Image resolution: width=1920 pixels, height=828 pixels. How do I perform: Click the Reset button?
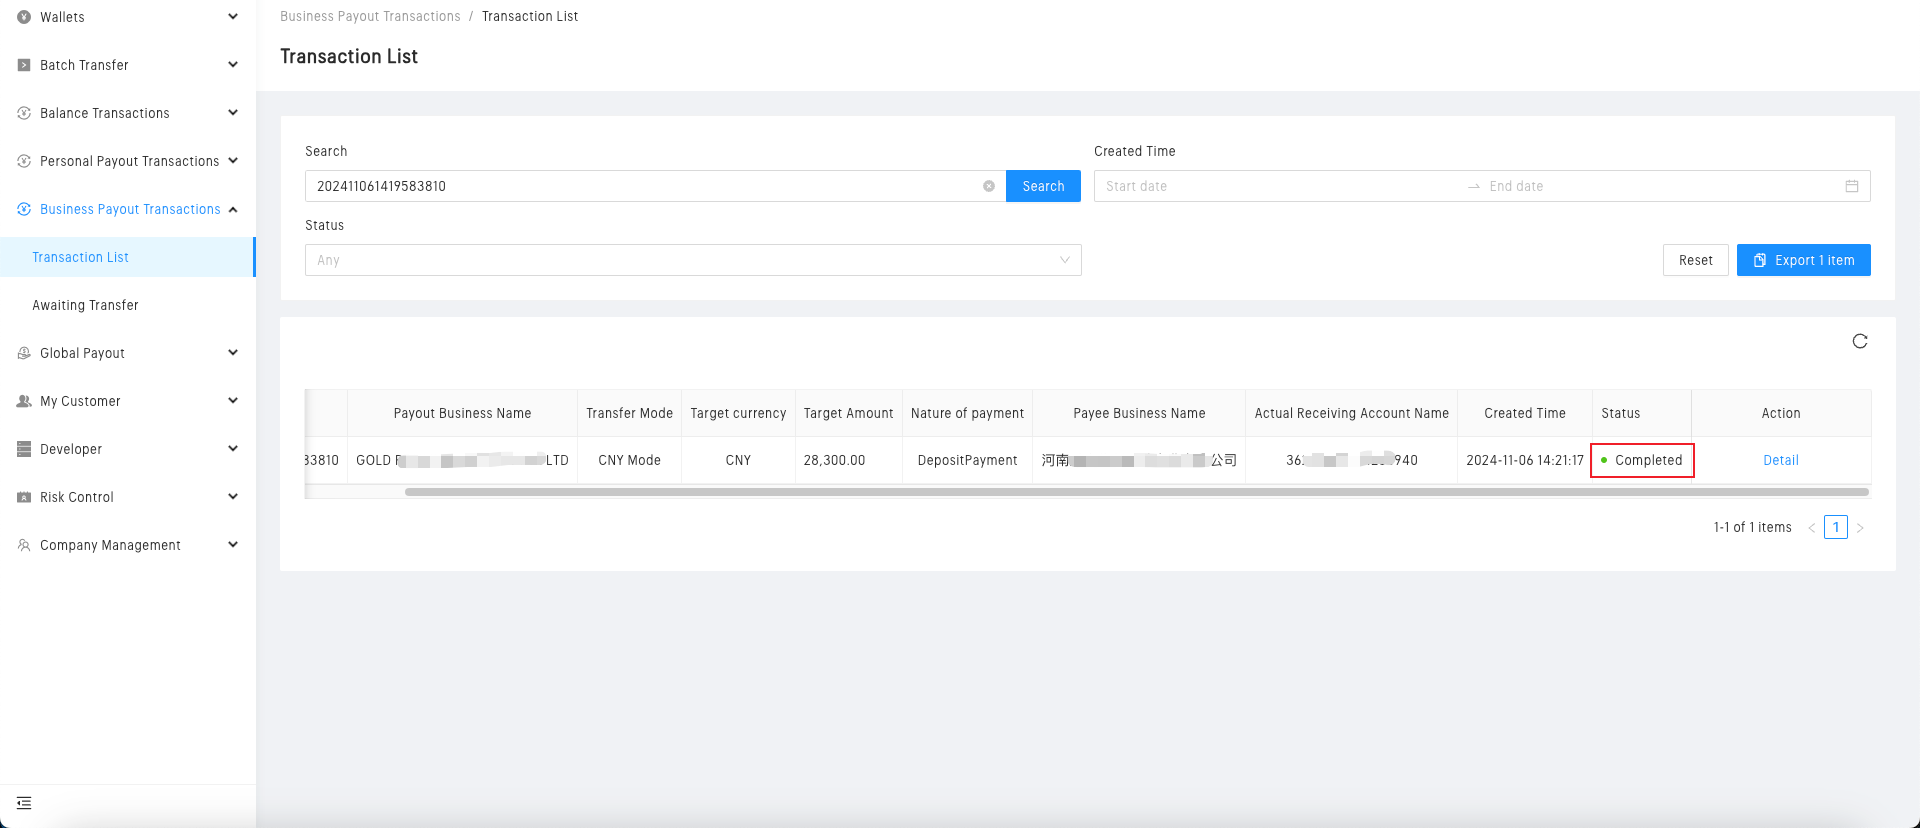1696,260
